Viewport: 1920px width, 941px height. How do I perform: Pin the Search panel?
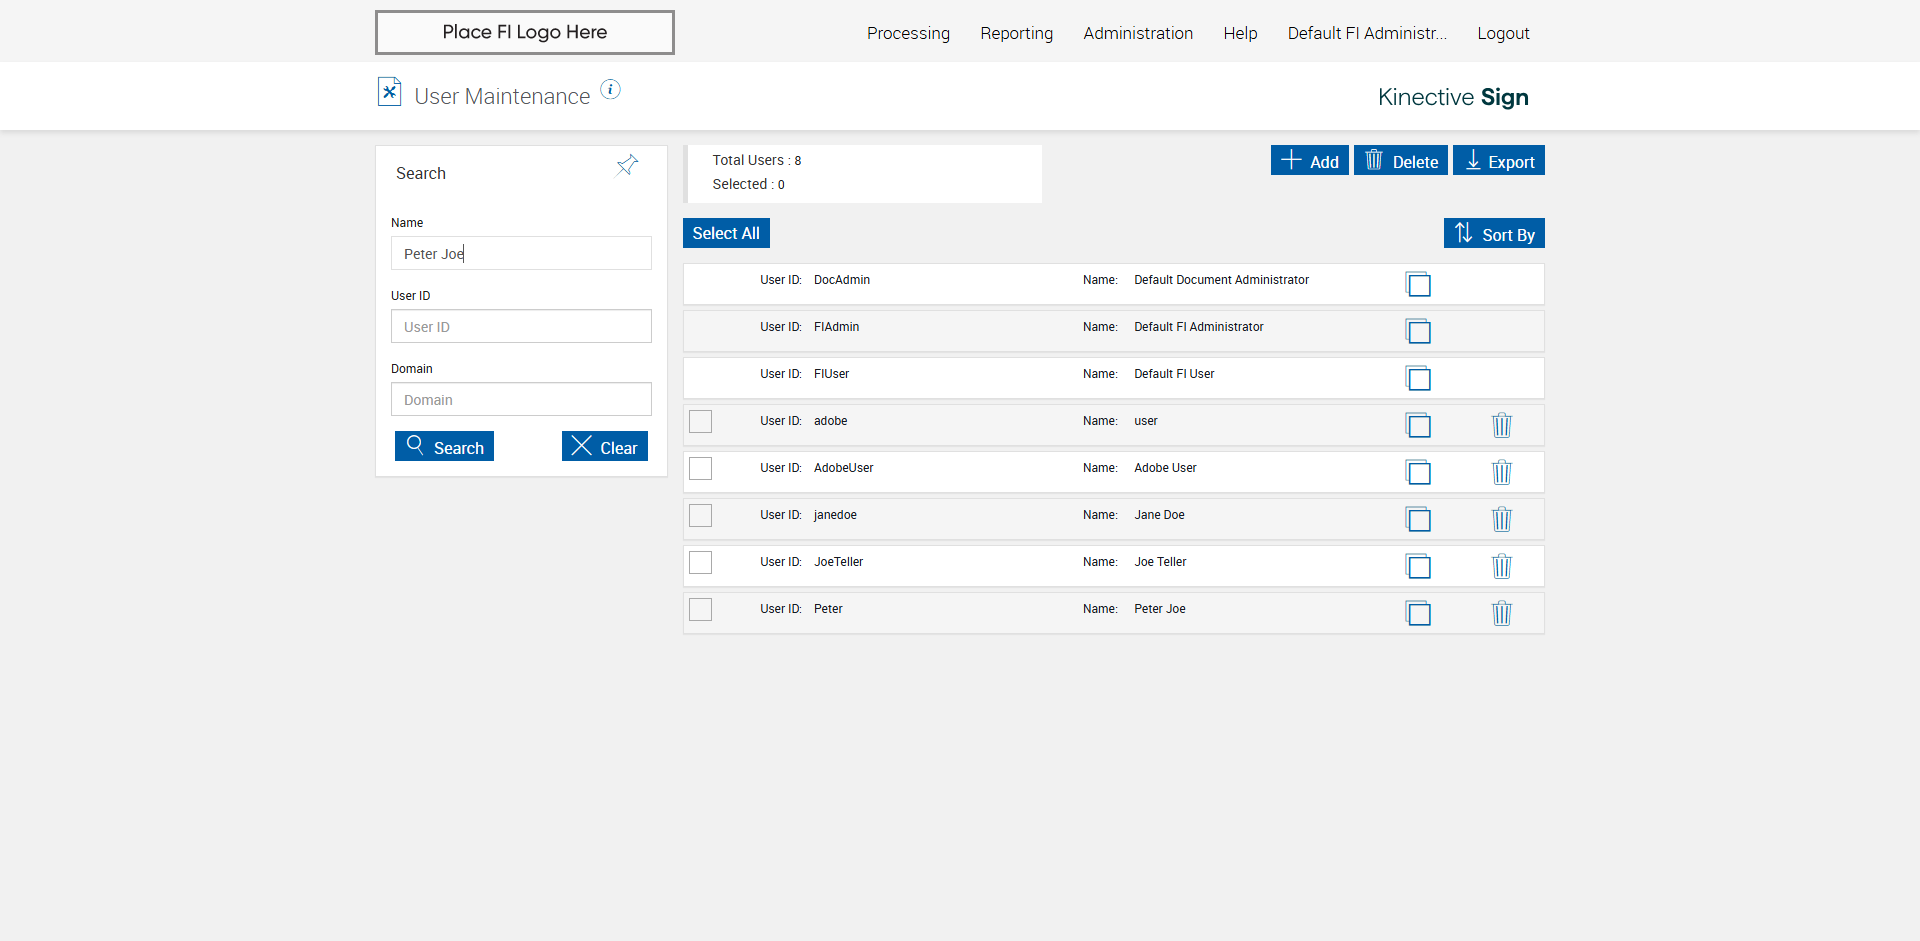[x=627, y=165]
